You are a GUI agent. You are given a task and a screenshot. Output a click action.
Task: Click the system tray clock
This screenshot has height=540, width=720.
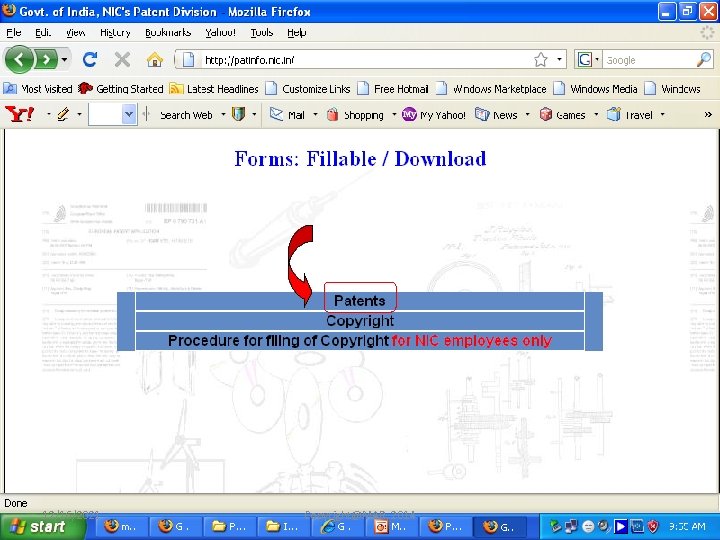tap(687, 527)
